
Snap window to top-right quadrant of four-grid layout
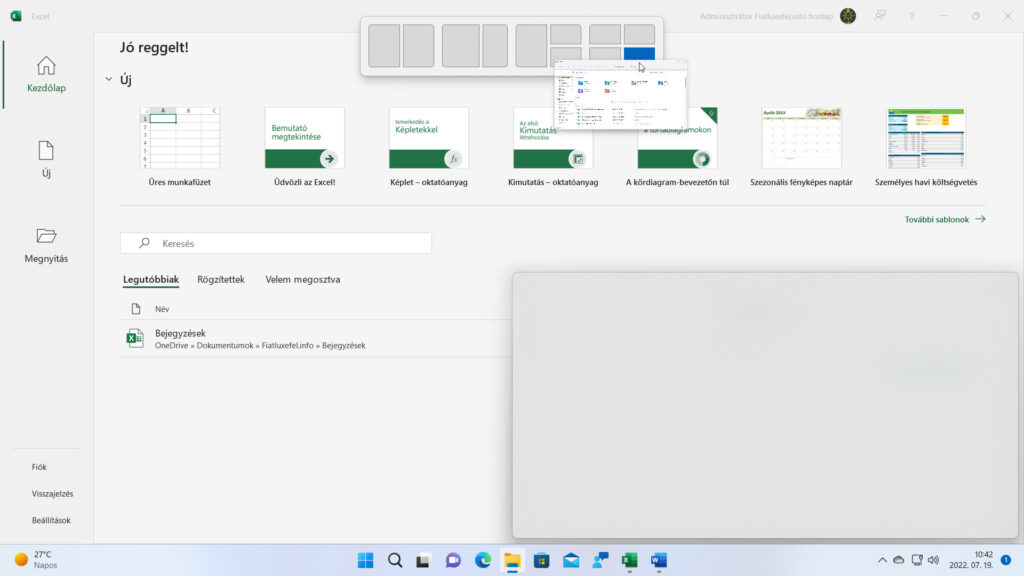pyautogui.click(x=639, y=34)
